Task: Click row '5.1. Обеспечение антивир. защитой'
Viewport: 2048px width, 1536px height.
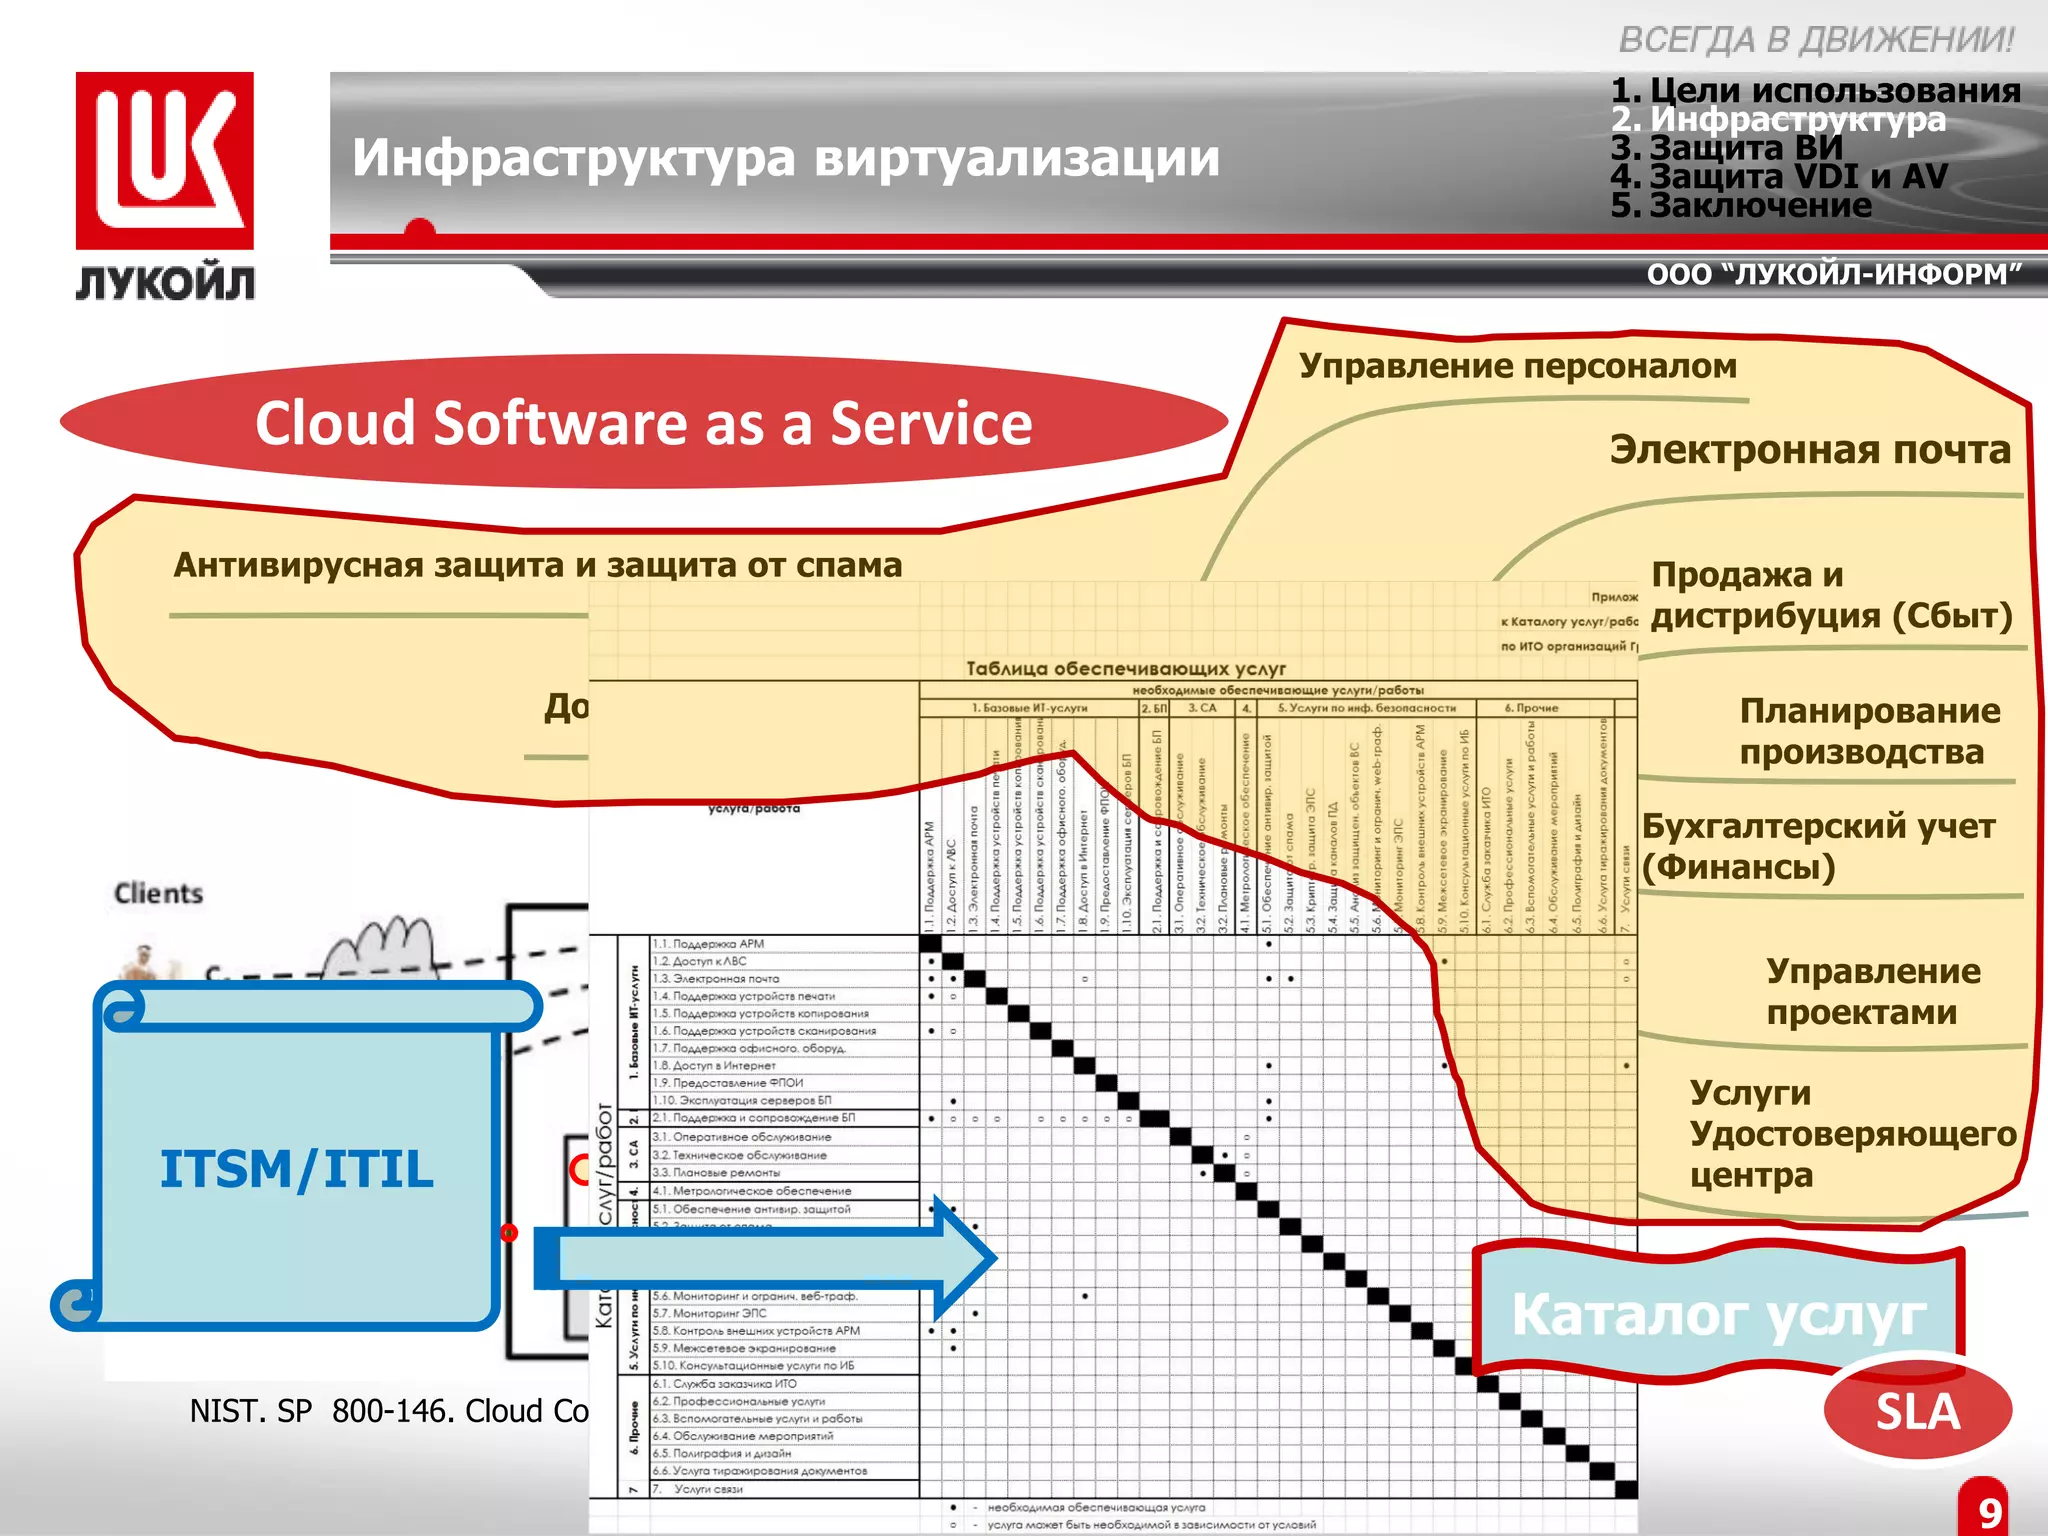Action: [x=785, y=1209]
